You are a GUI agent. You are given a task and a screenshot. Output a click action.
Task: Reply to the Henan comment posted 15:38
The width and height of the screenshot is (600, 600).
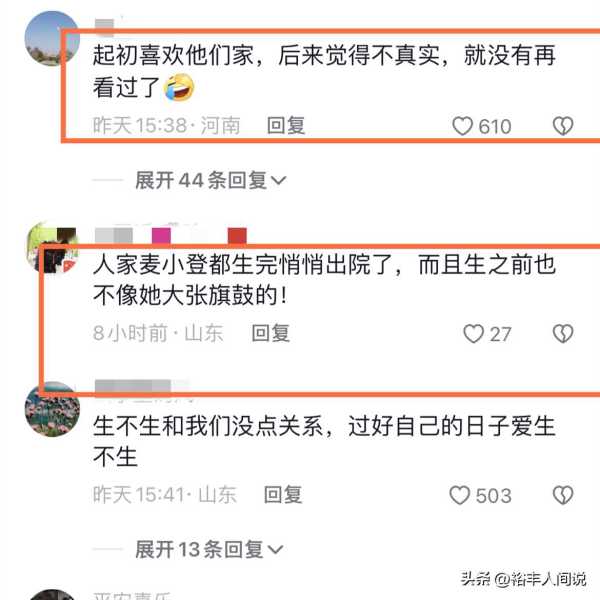point(286,126)
